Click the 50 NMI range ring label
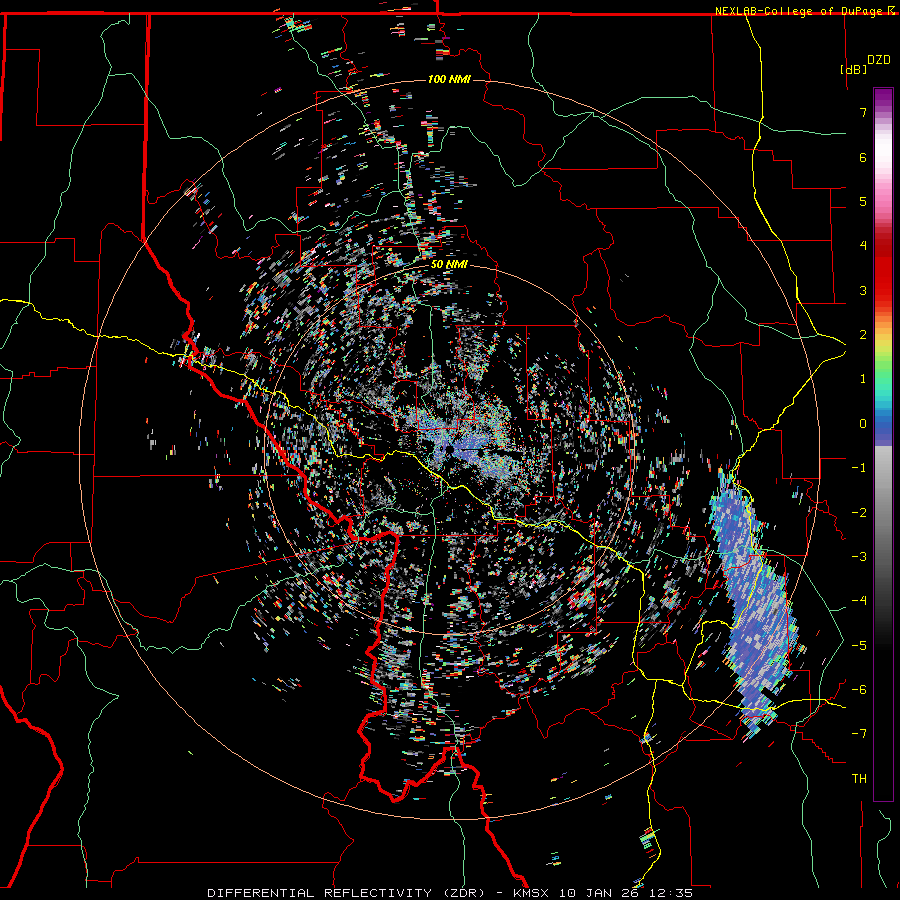900x900 pixels. pyautogui.click(x=449, y=265)
